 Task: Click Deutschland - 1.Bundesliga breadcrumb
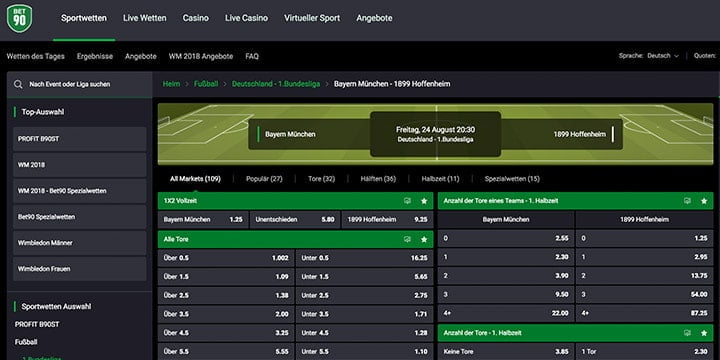click(276, 84)
